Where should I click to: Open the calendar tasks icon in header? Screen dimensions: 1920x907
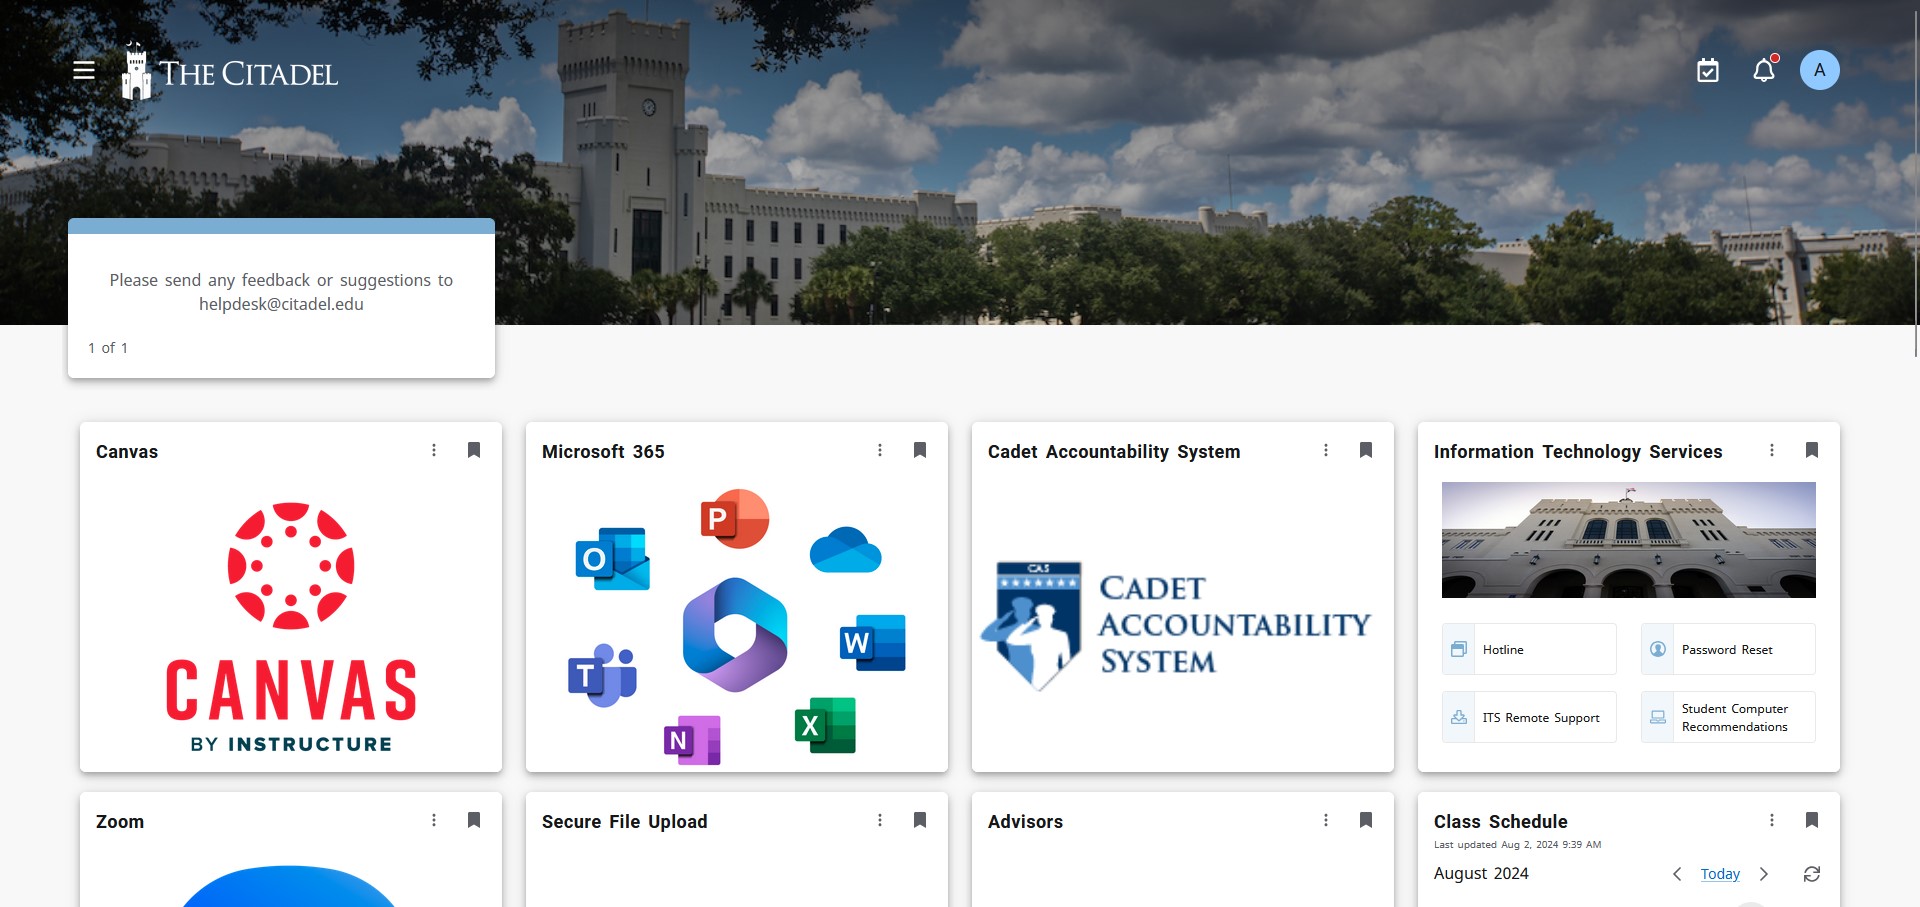pyautogui.click(x=1708, y=70)
